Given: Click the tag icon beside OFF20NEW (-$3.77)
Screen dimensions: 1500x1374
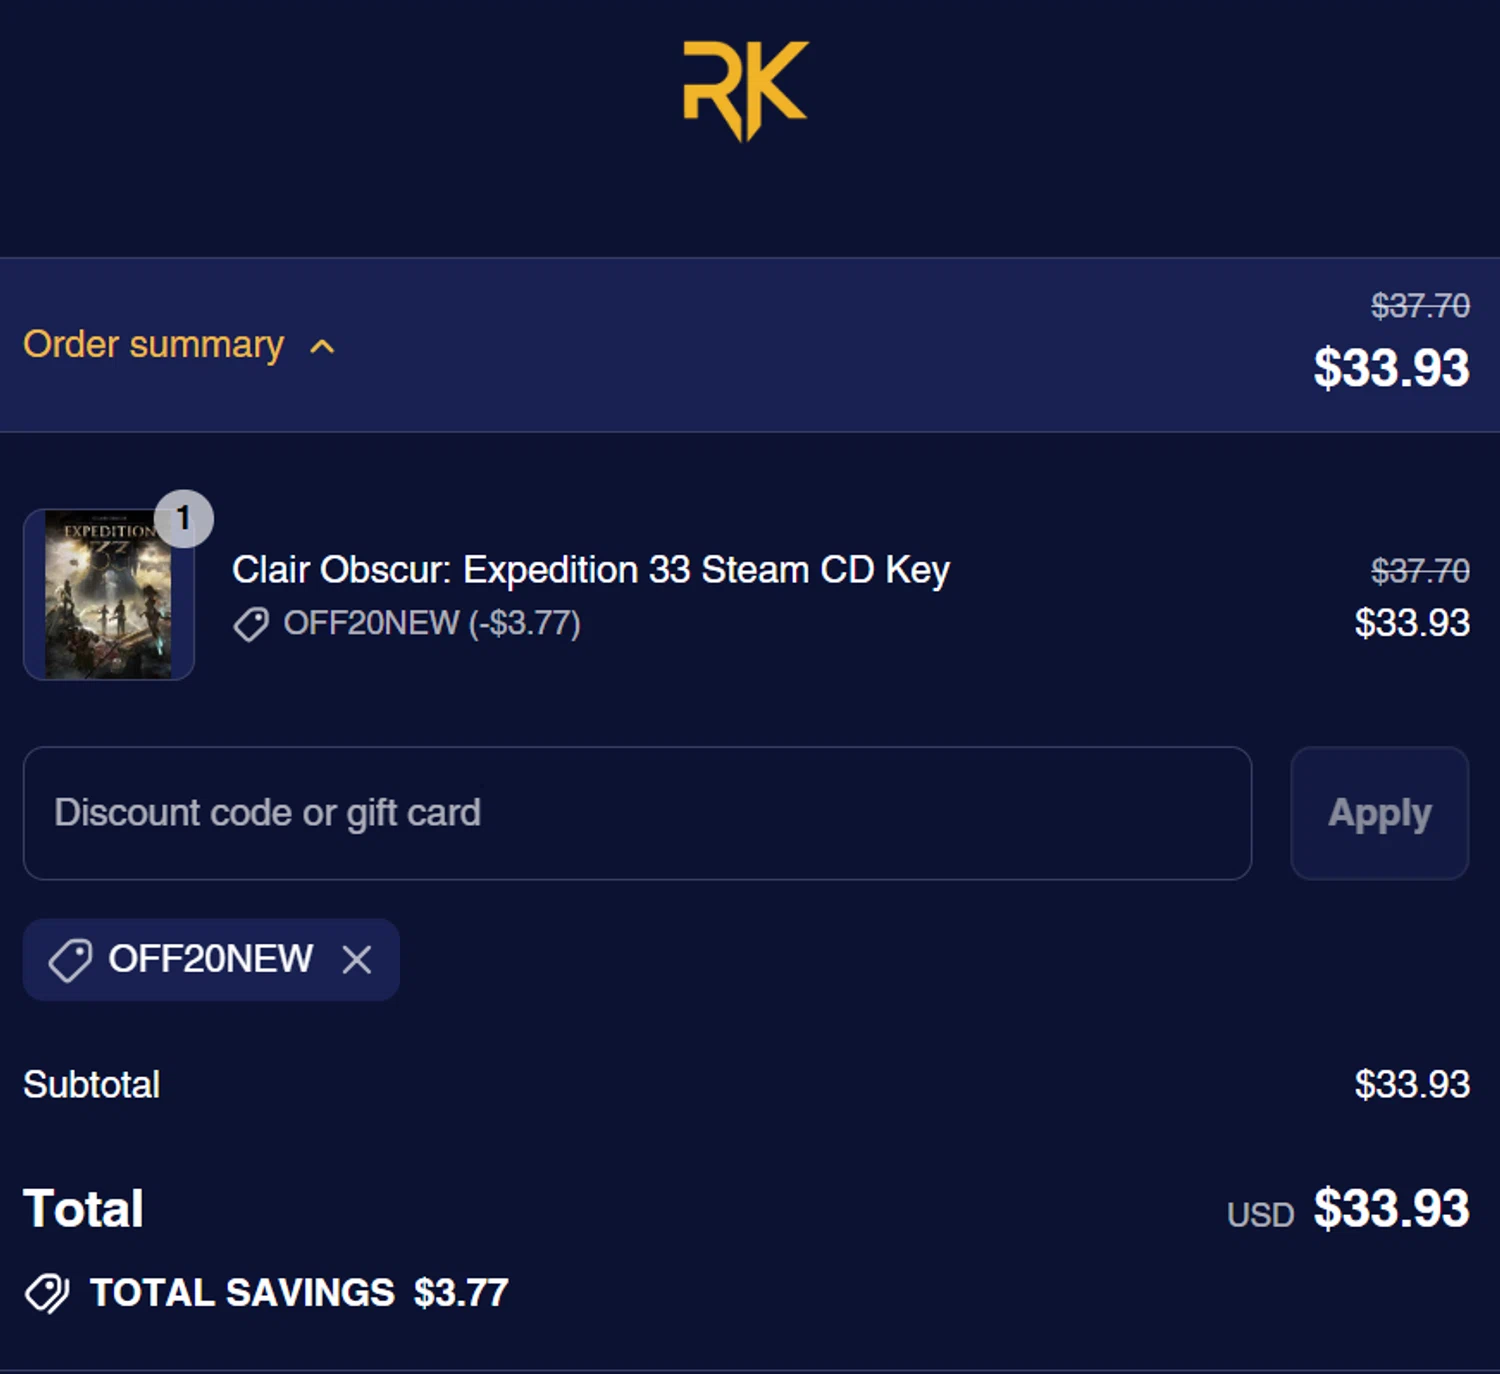Looking at the screenshot, I should [251, 624].
